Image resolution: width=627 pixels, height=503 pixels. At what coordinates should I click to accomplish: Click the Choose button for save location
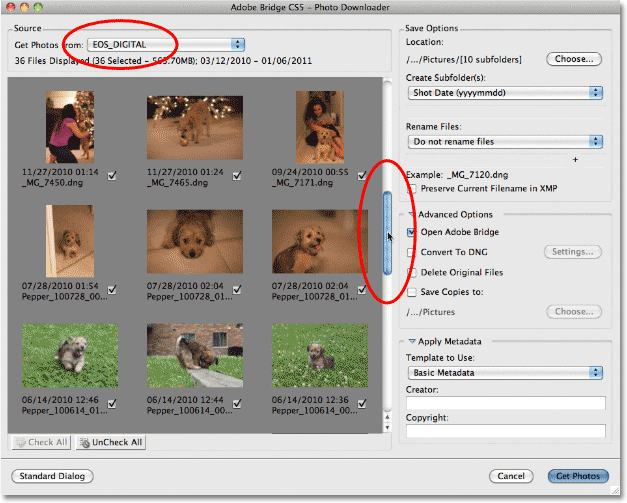(574, 59)
